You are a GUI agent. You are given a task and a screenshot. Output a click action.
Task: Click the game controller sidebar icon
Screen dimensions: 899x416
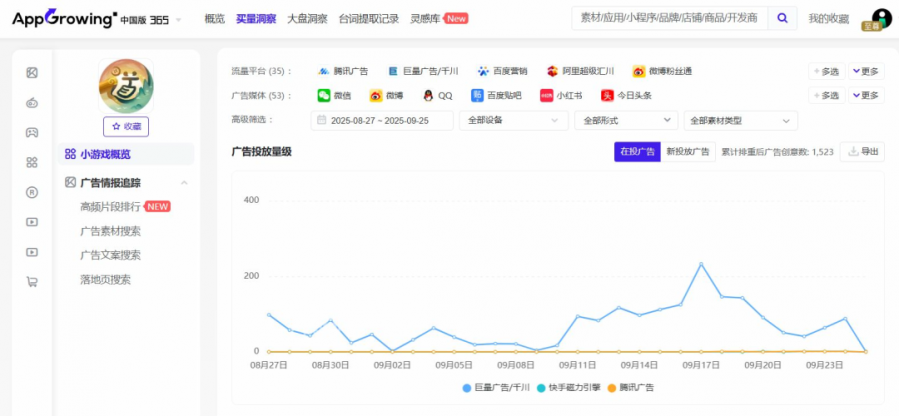pos(32,132)
